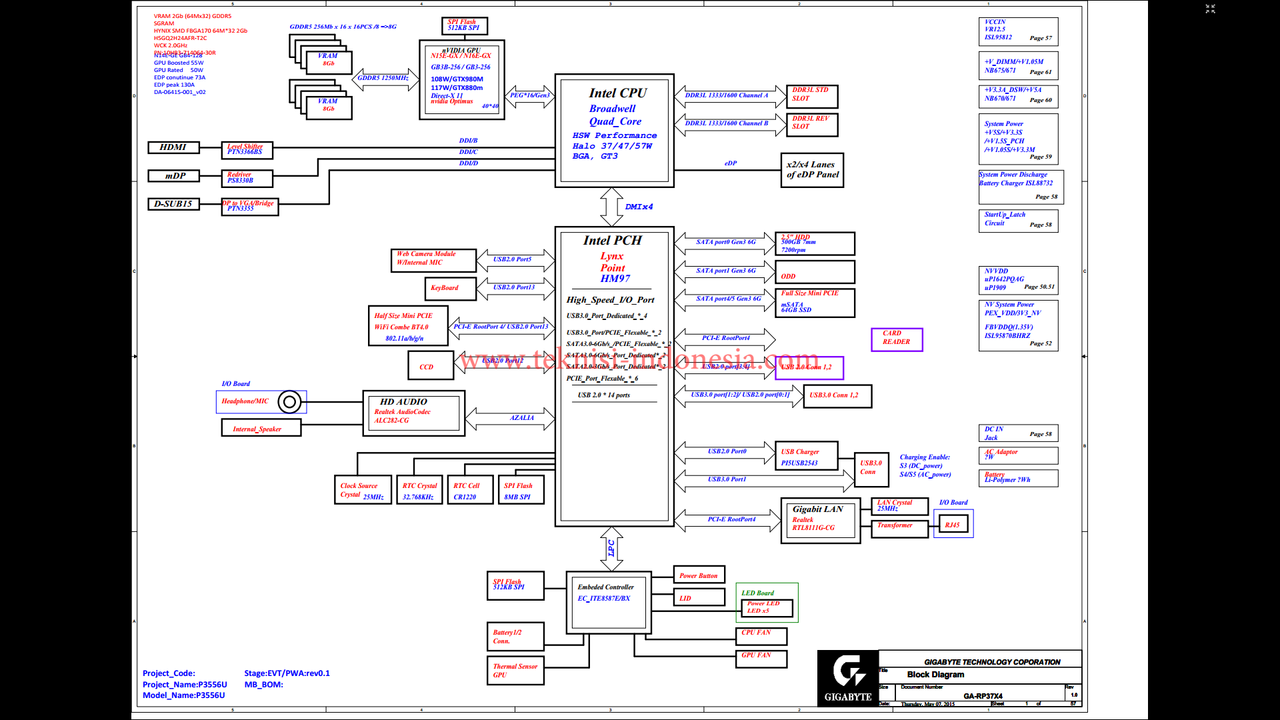Exit fullscreen with the collapse arrows icon
This screenshot has width=1280, height=720.
click(x=1210, y=10)
